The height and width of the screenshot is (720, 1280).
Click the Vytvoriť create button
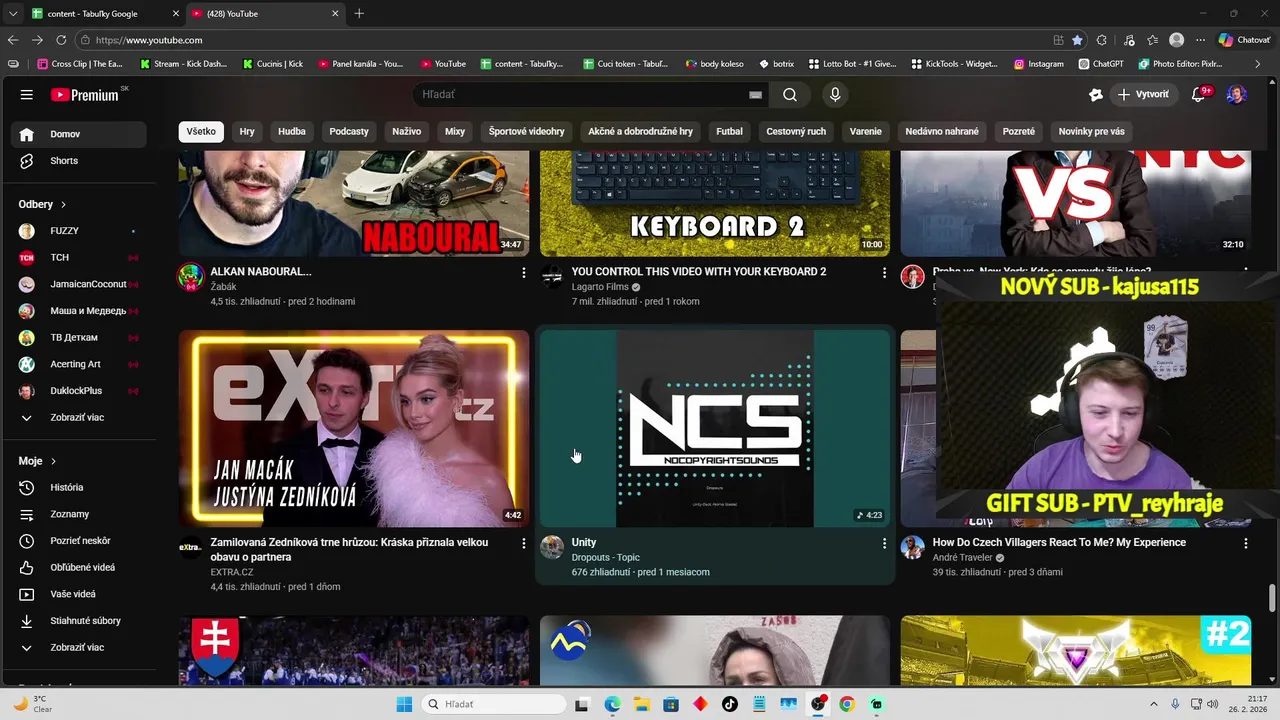coord(1144,95)
